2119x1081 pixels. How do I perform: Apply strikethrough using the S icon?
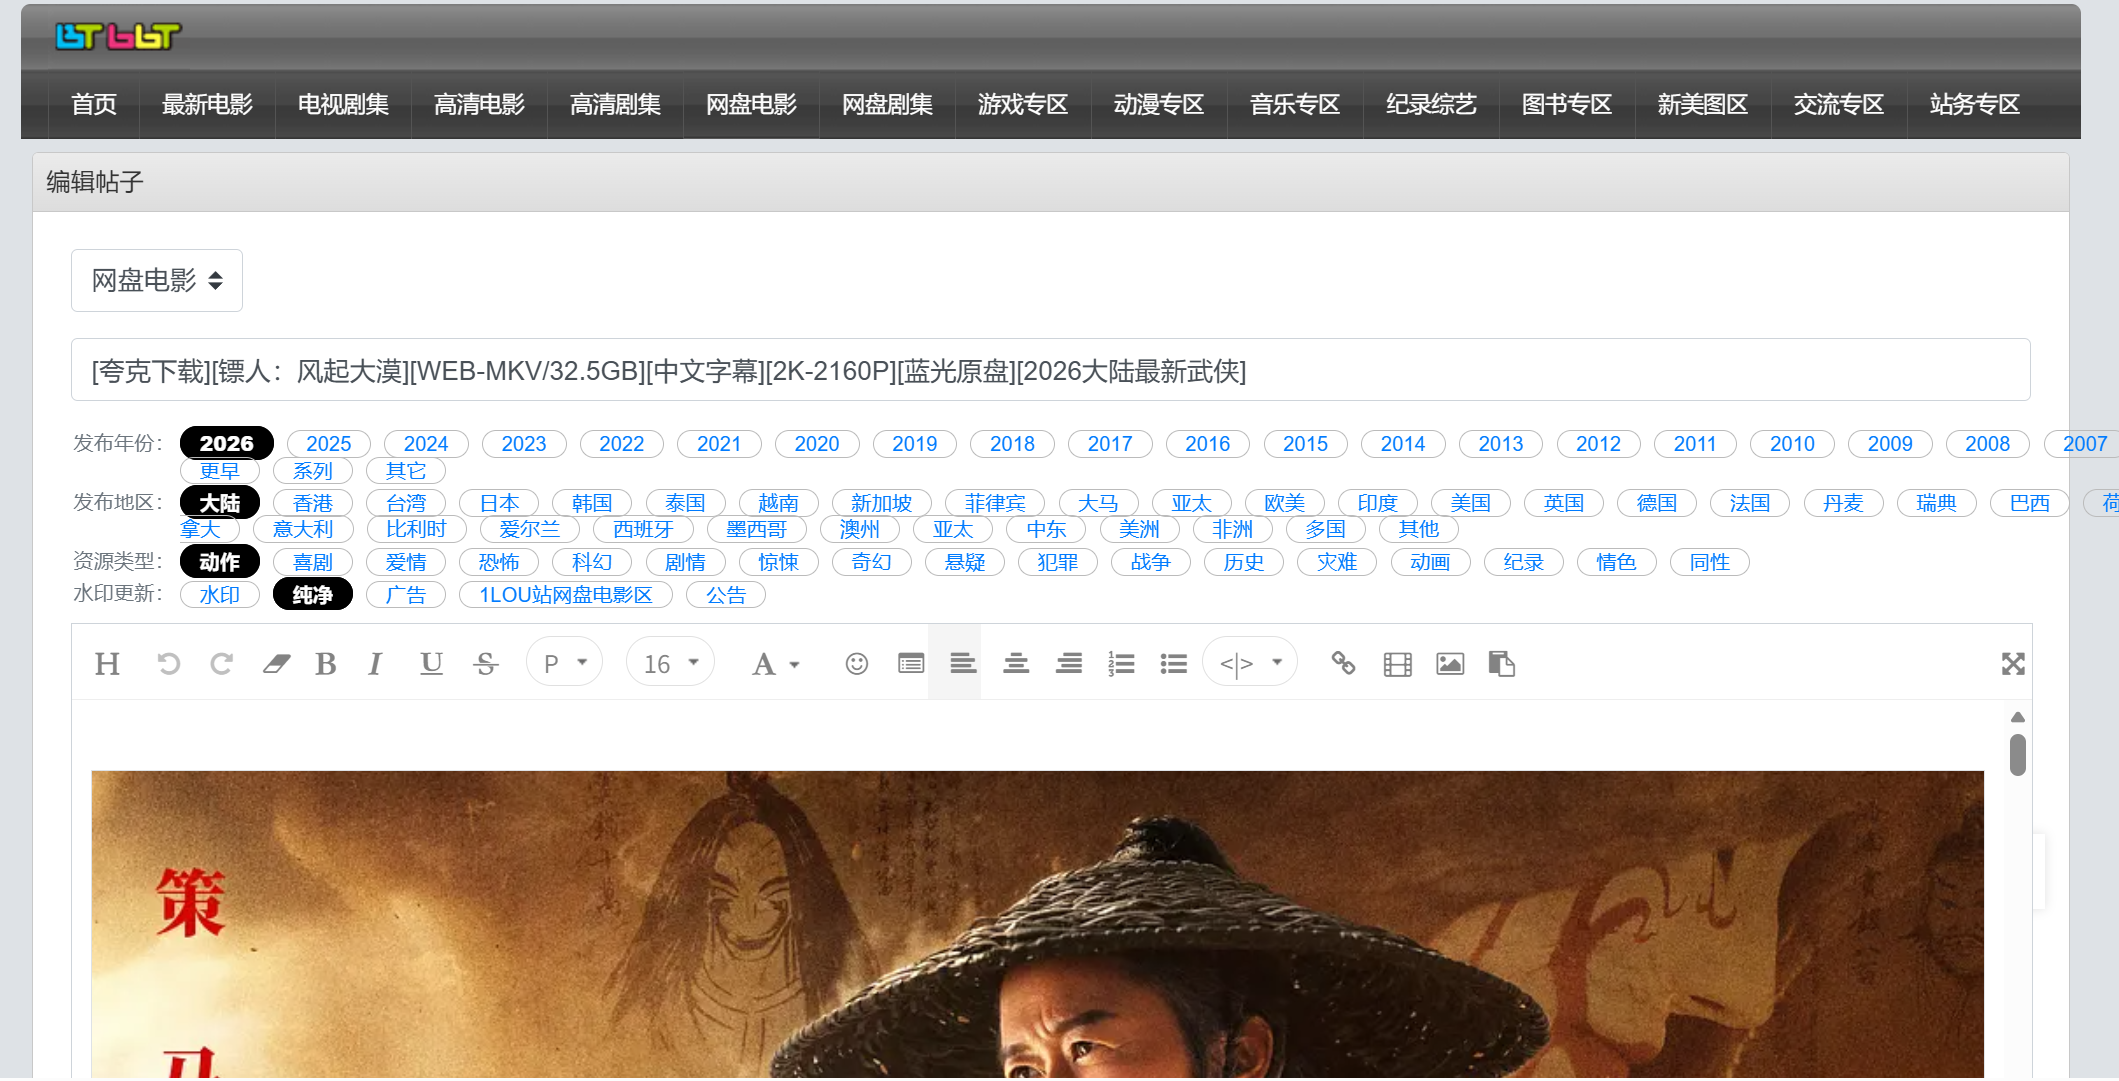click(486, 664)
